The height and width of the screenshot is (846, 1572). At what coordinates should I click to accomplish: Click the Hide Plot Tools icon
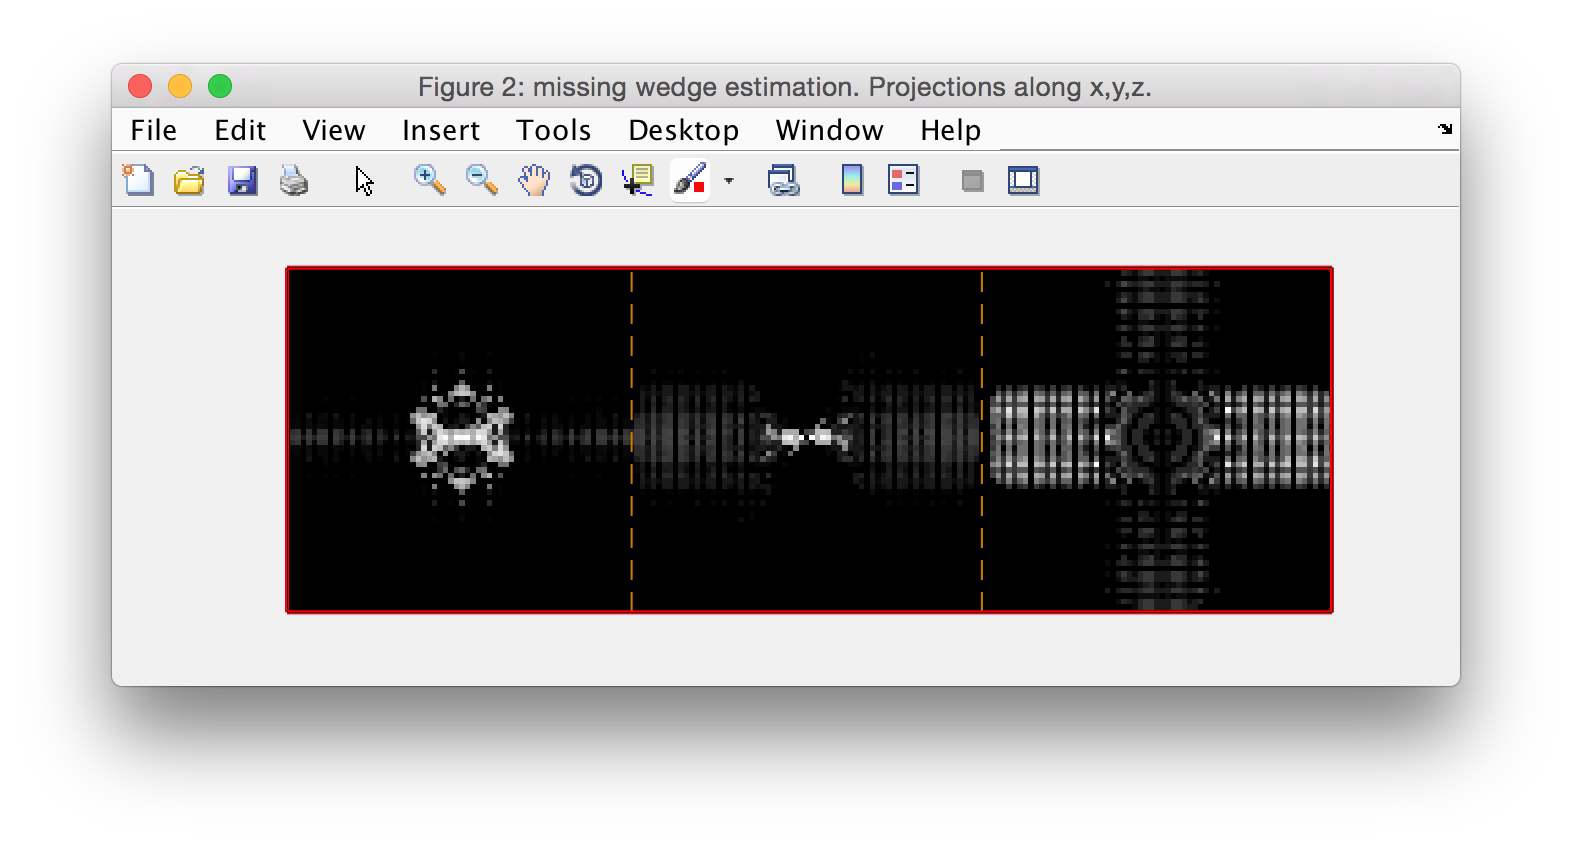(x=972, y=181)
